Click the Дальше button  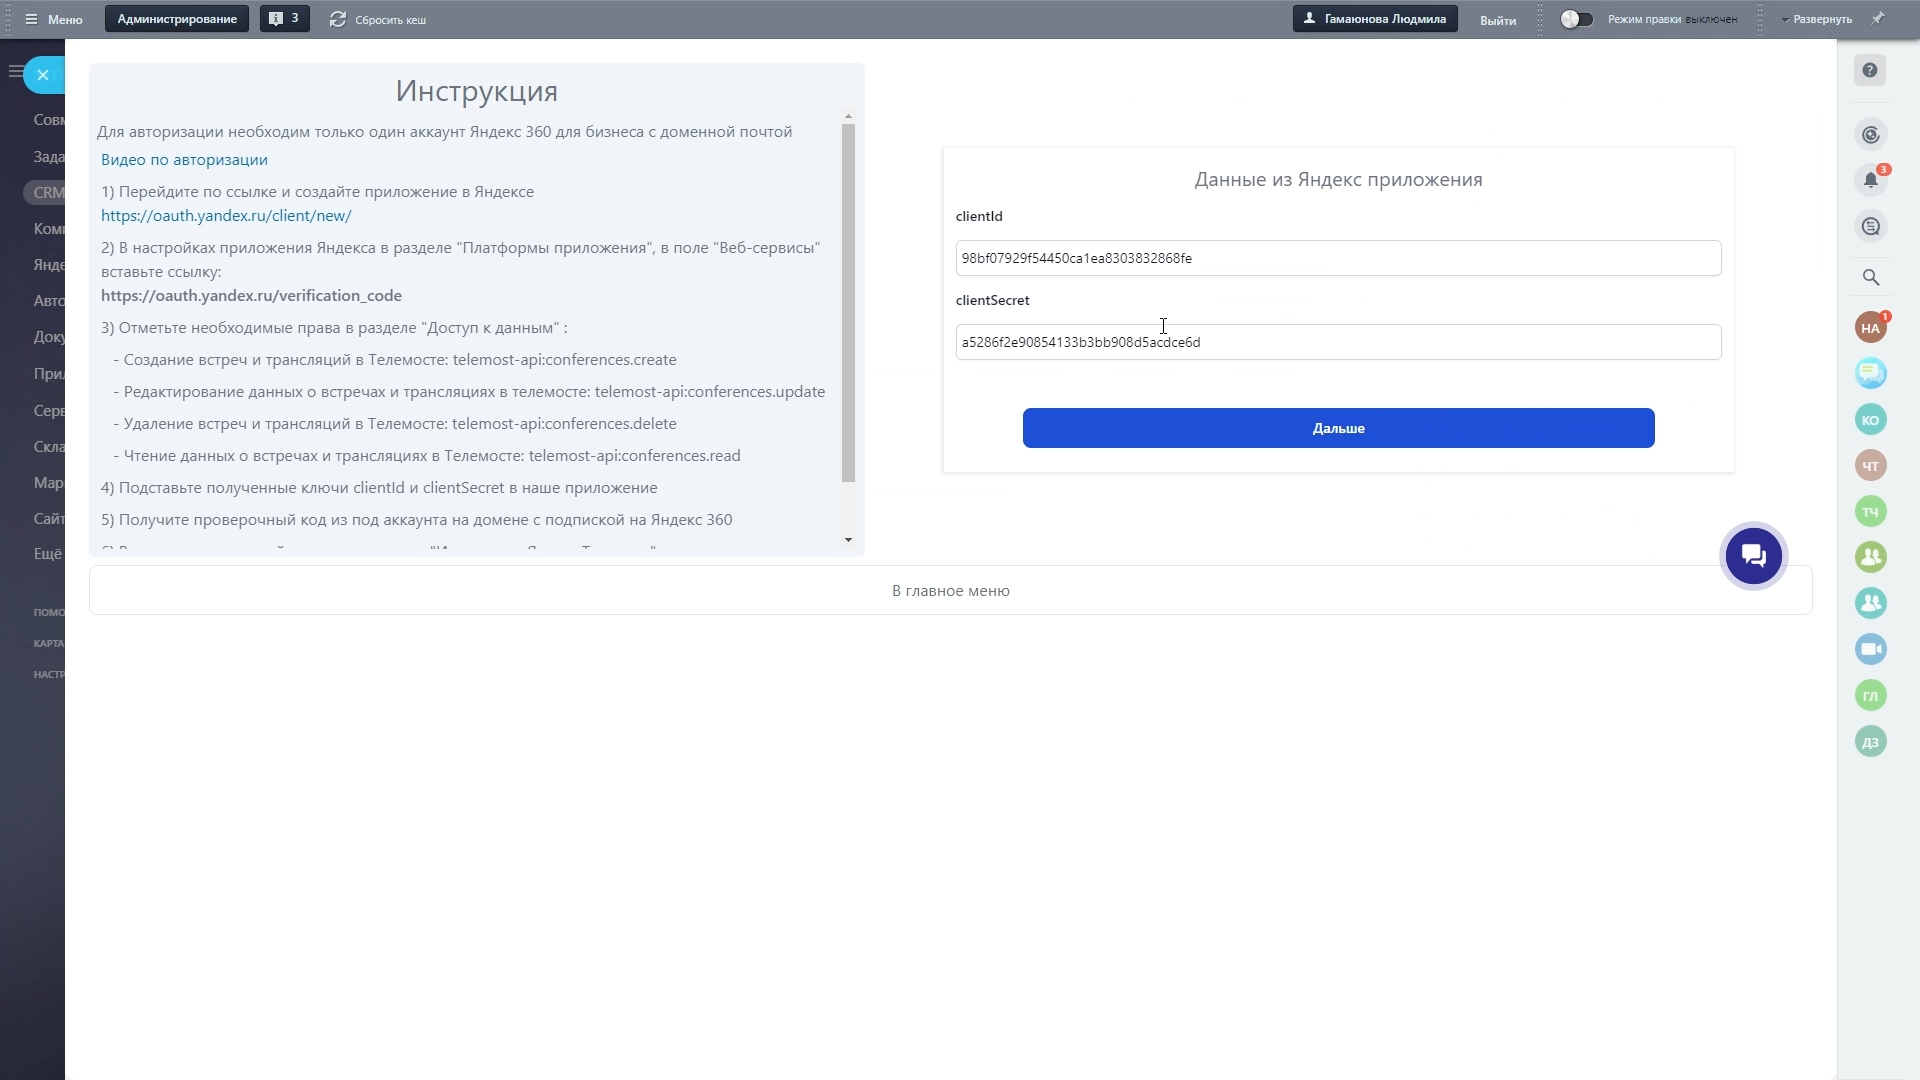coord(1338,428)
